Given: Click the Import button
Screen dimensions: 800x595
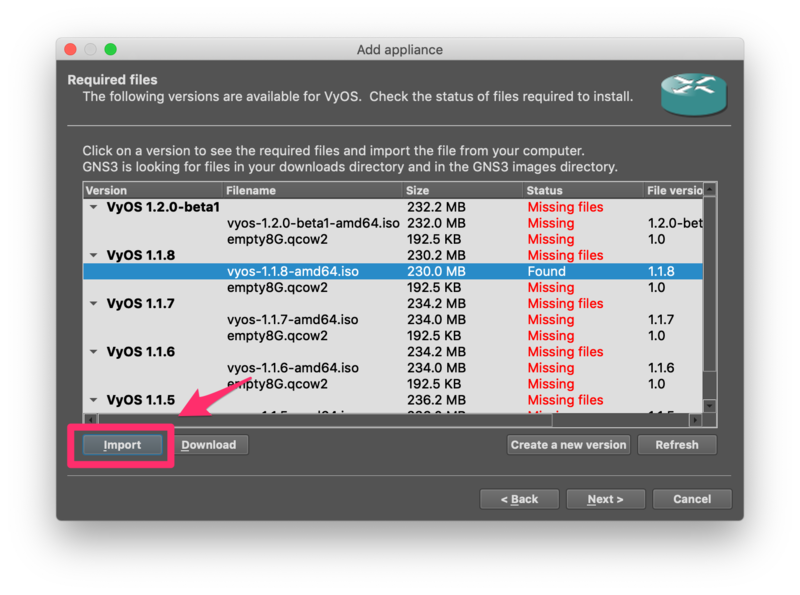Looking at the screenshot, I should pos(122,444).
